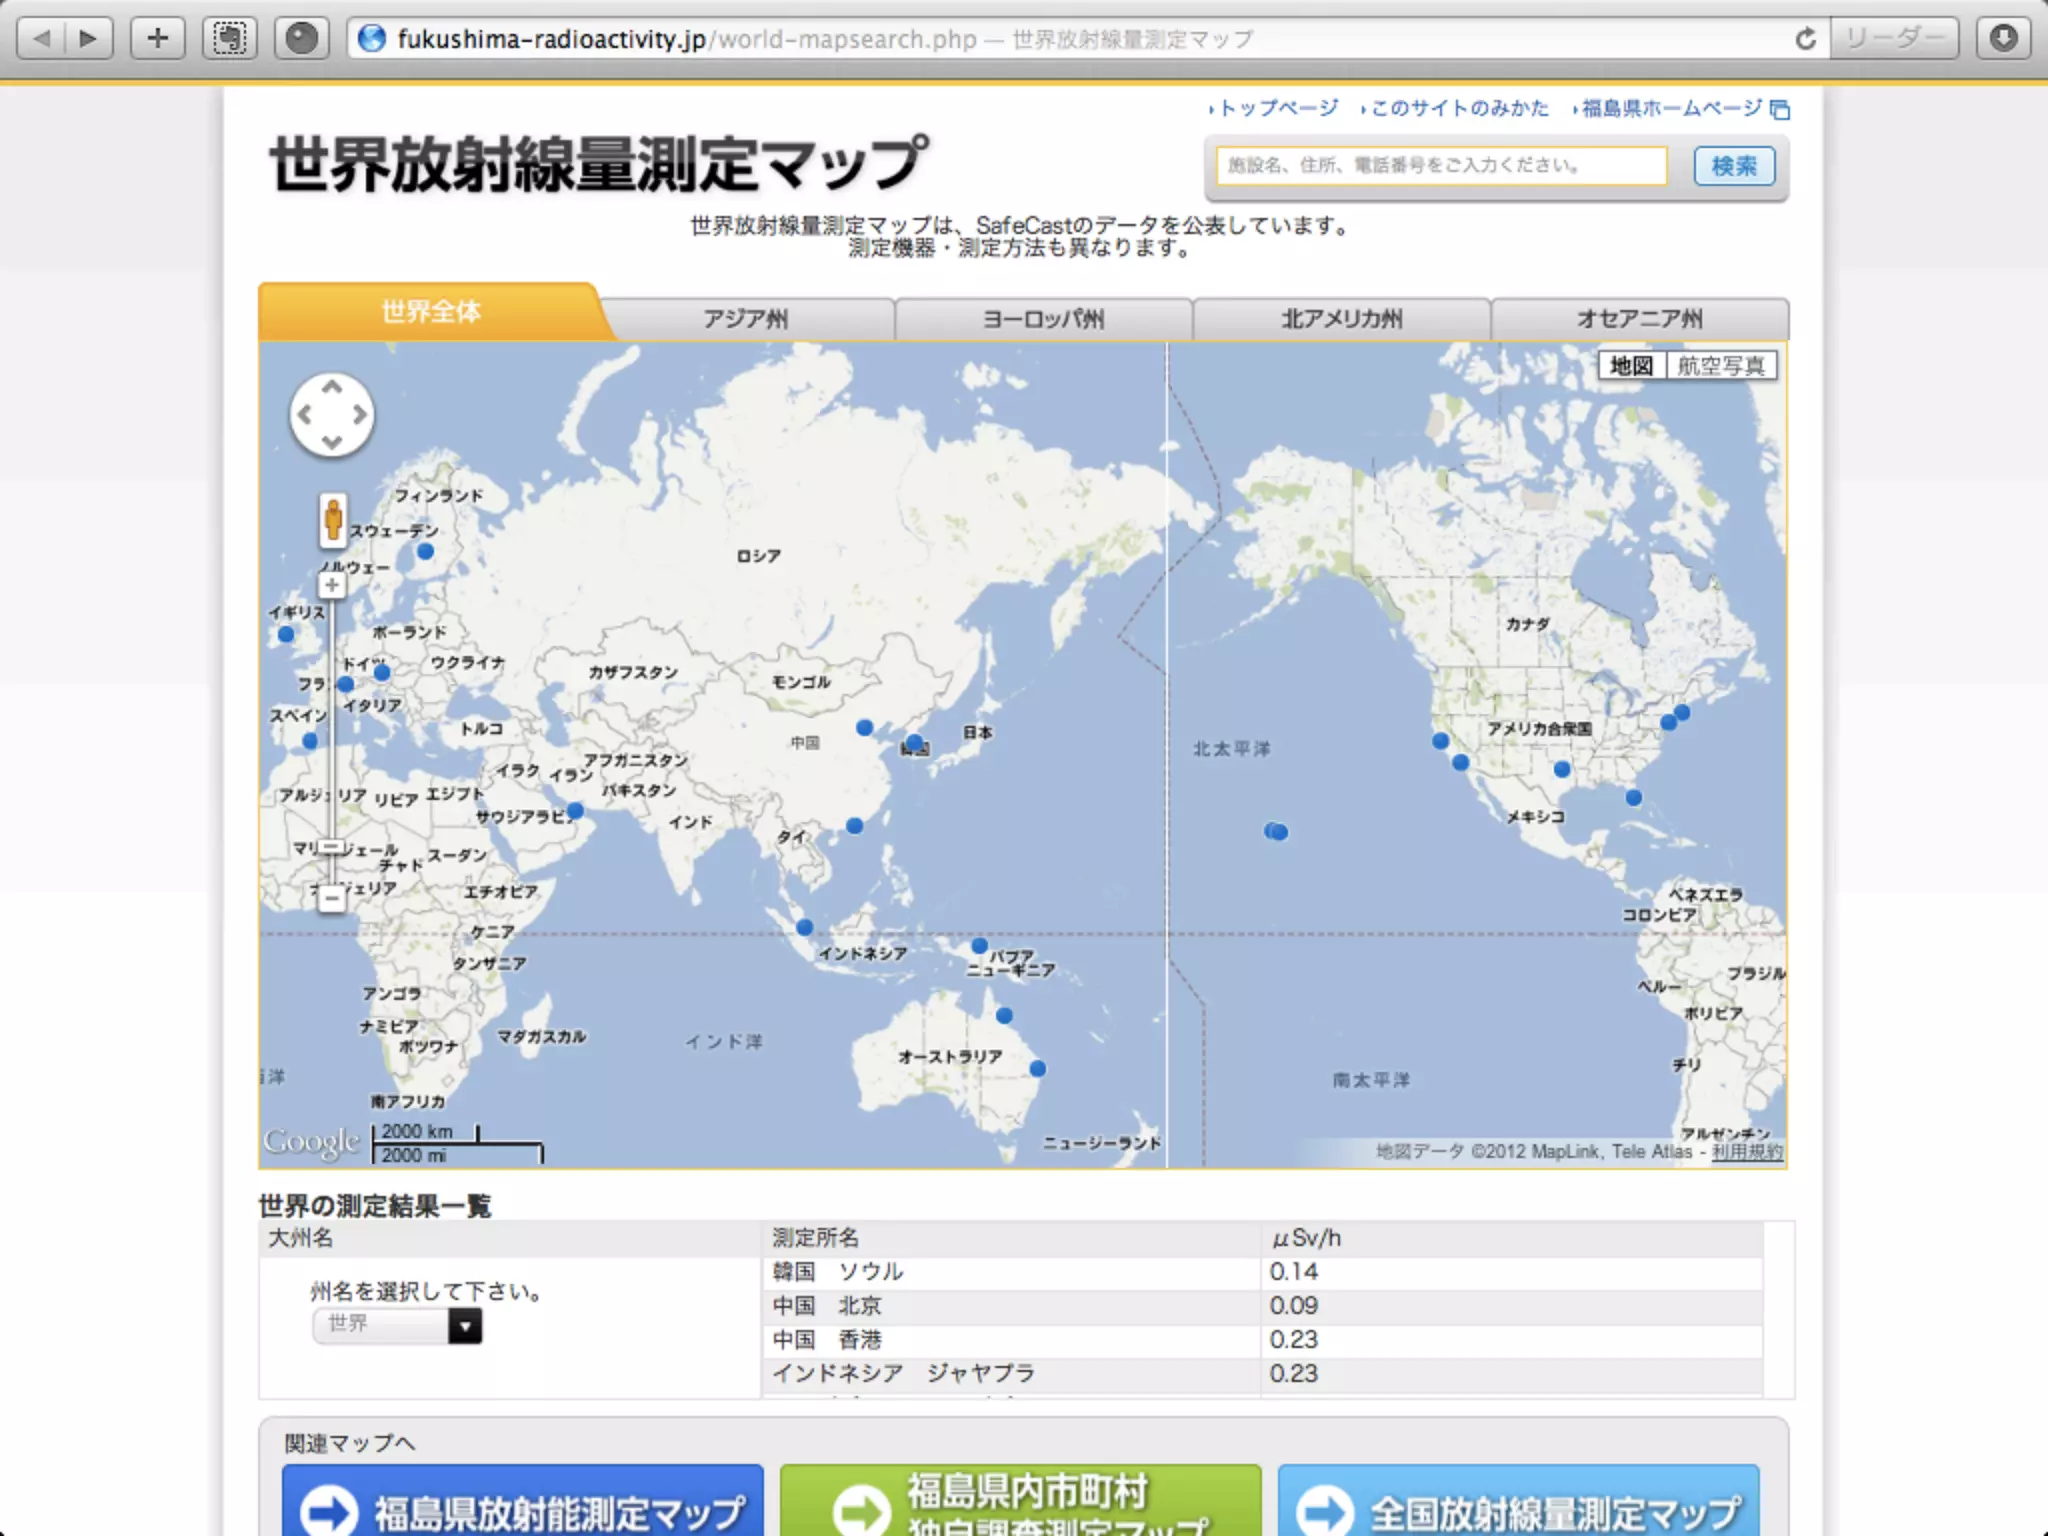Viewport: 2048px width, 1536px height.
Task: Open the downloads arrow icon
Action: pos(2003,39)
